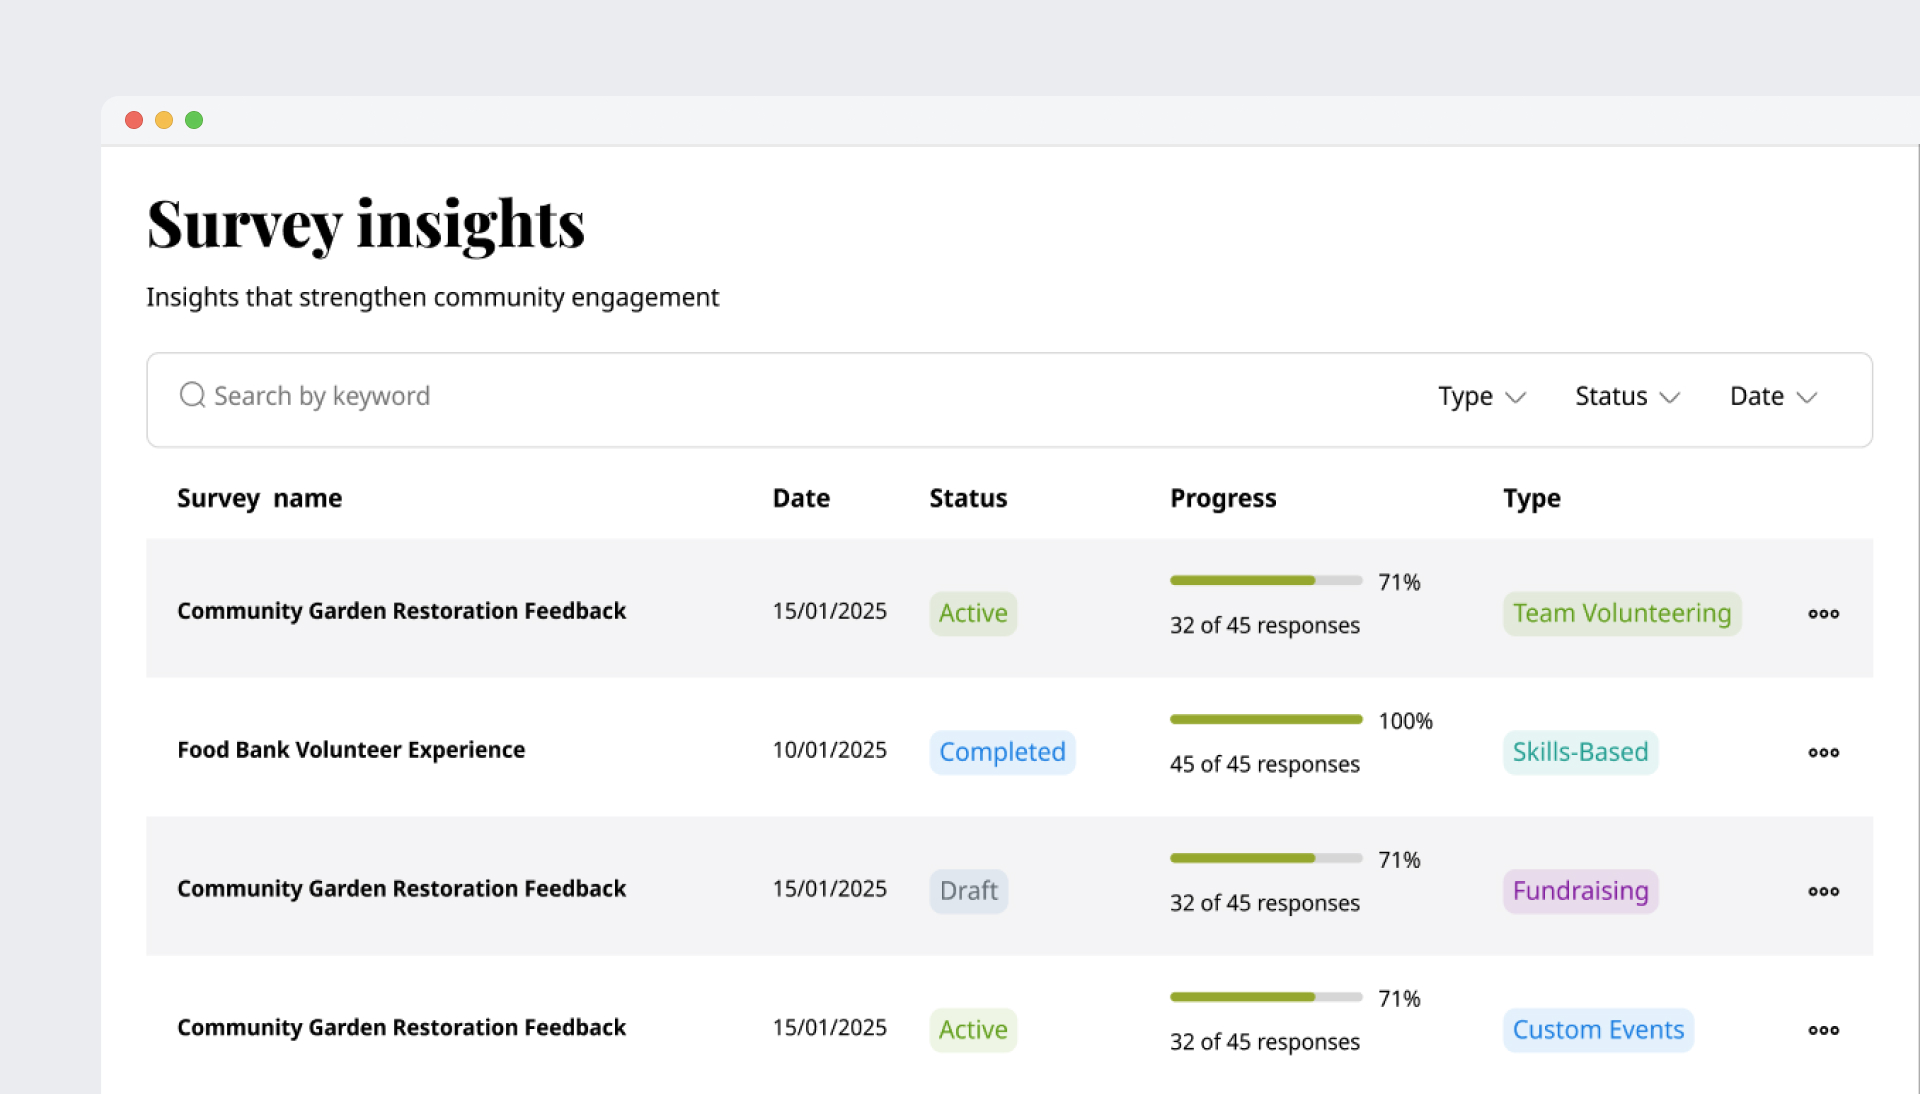Expand the Type filter dropdown
The height and width of the screenshot is (1094, 1920).
coord(1481,397)
